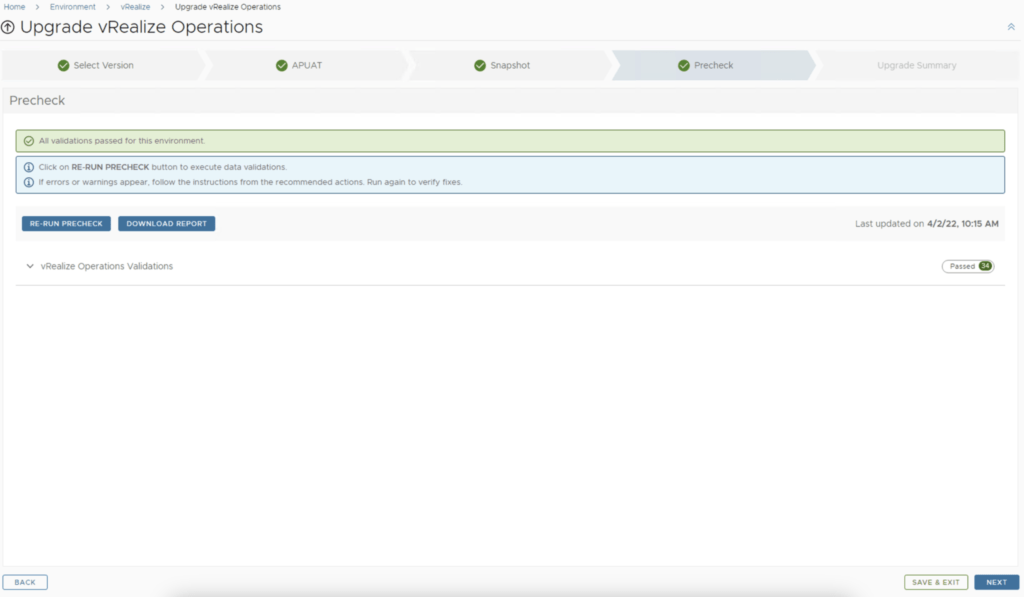Screen dimensions: 1024x597
Task: Click the upgrade arrow icon beside page title
Action: (x=9, y=28)
